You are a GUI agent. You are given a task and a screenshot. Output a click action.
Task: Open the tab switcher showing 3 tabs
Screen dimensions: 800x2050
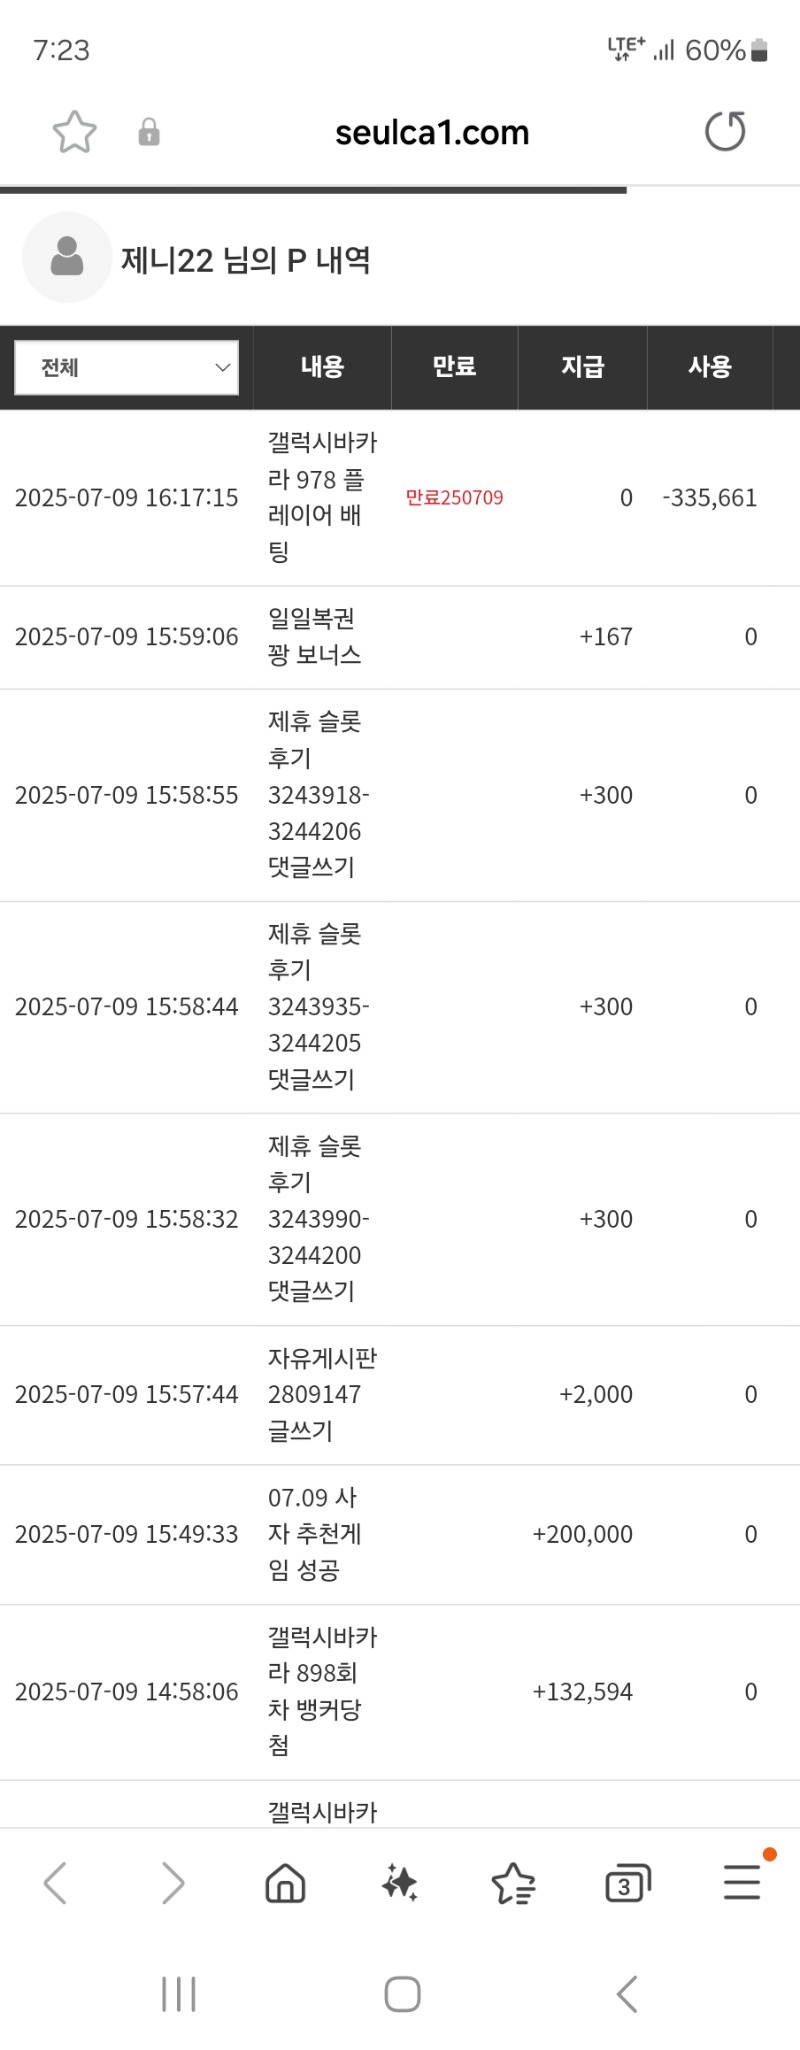click(628, 1883)
